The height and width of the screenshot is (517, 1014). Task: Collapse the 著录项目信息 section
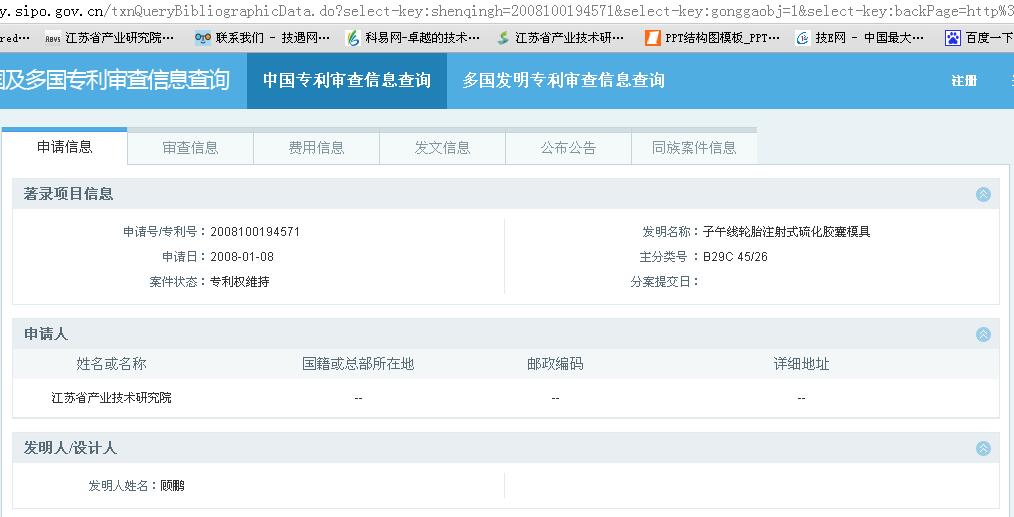(983, 194)
